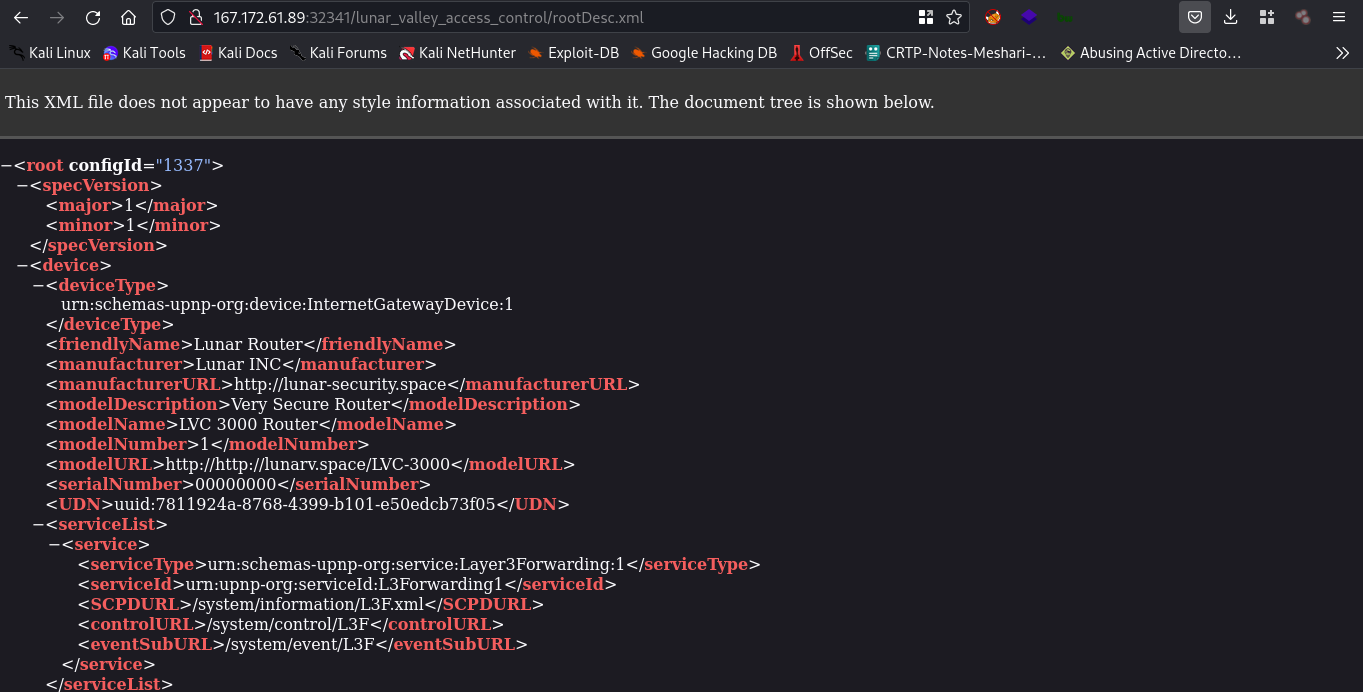
Task: Click the manufacturerURL lunar-security.space line
Action: pos(343,384)
